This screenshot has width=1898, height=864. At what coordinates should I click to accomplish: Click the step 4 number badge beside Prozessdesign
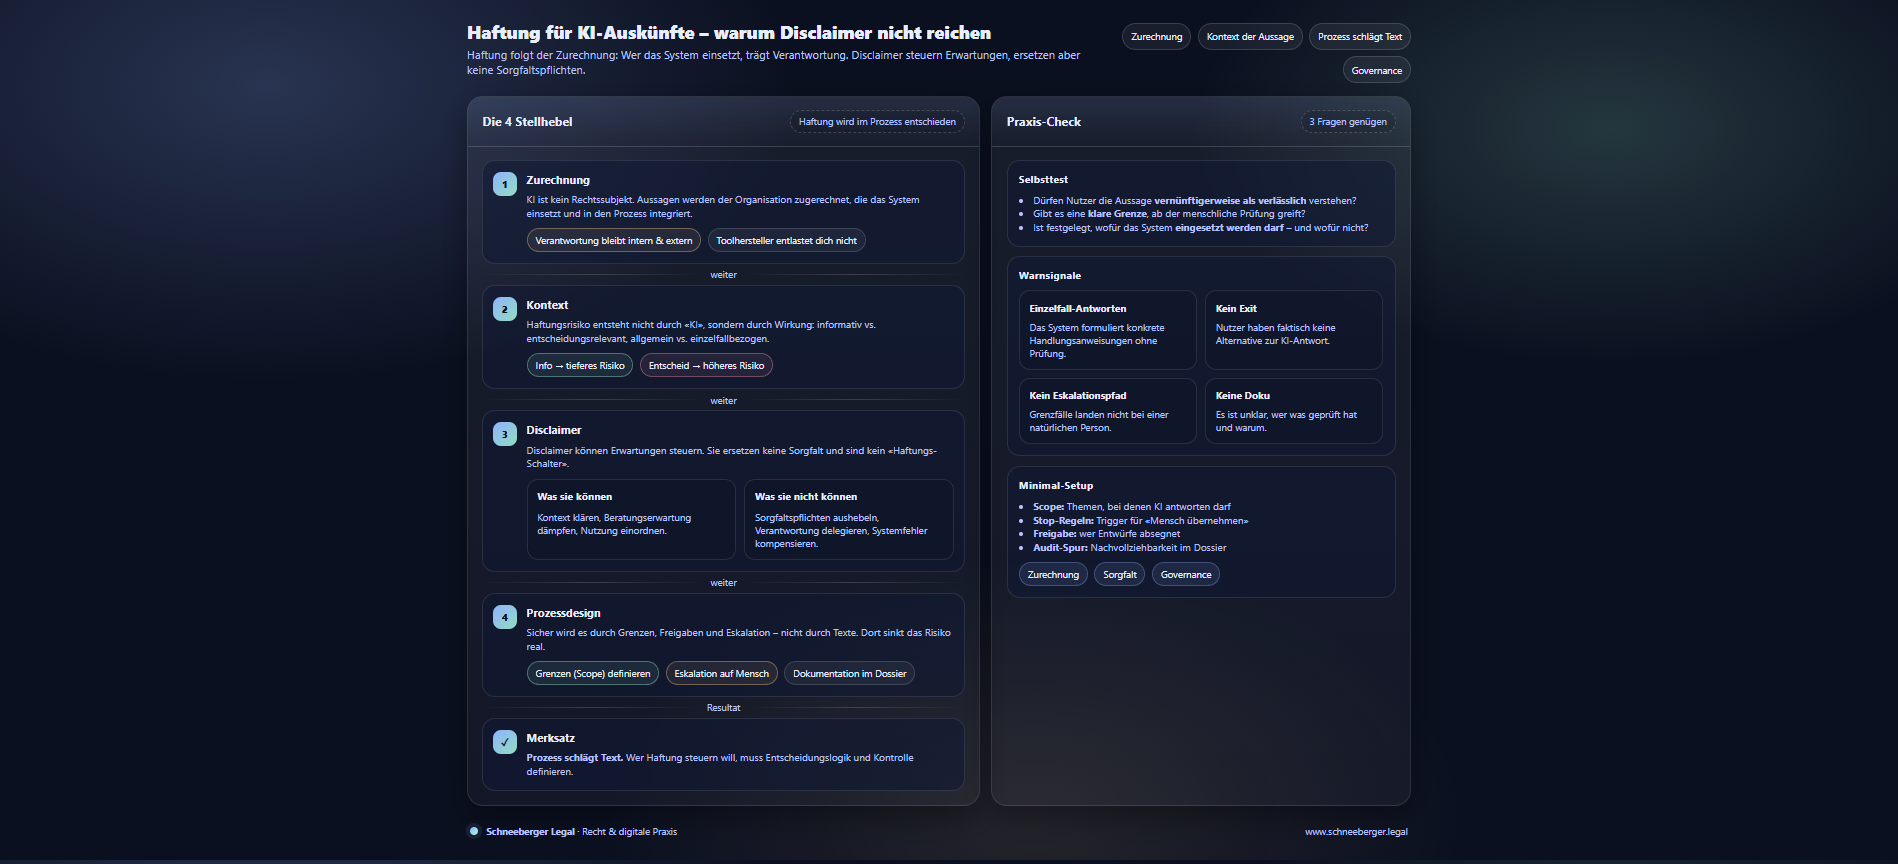(505, 617)
